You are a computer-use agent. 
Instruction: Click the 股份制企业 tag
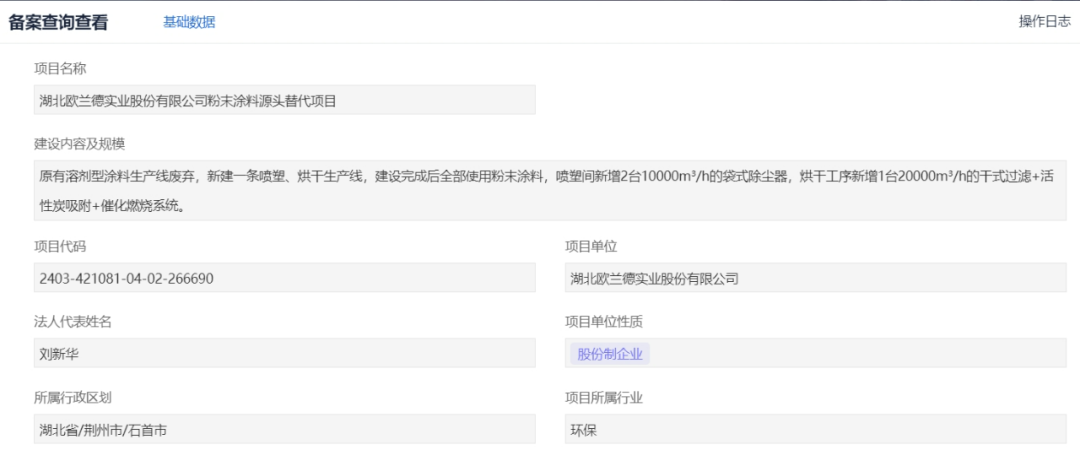click(610, 354)
